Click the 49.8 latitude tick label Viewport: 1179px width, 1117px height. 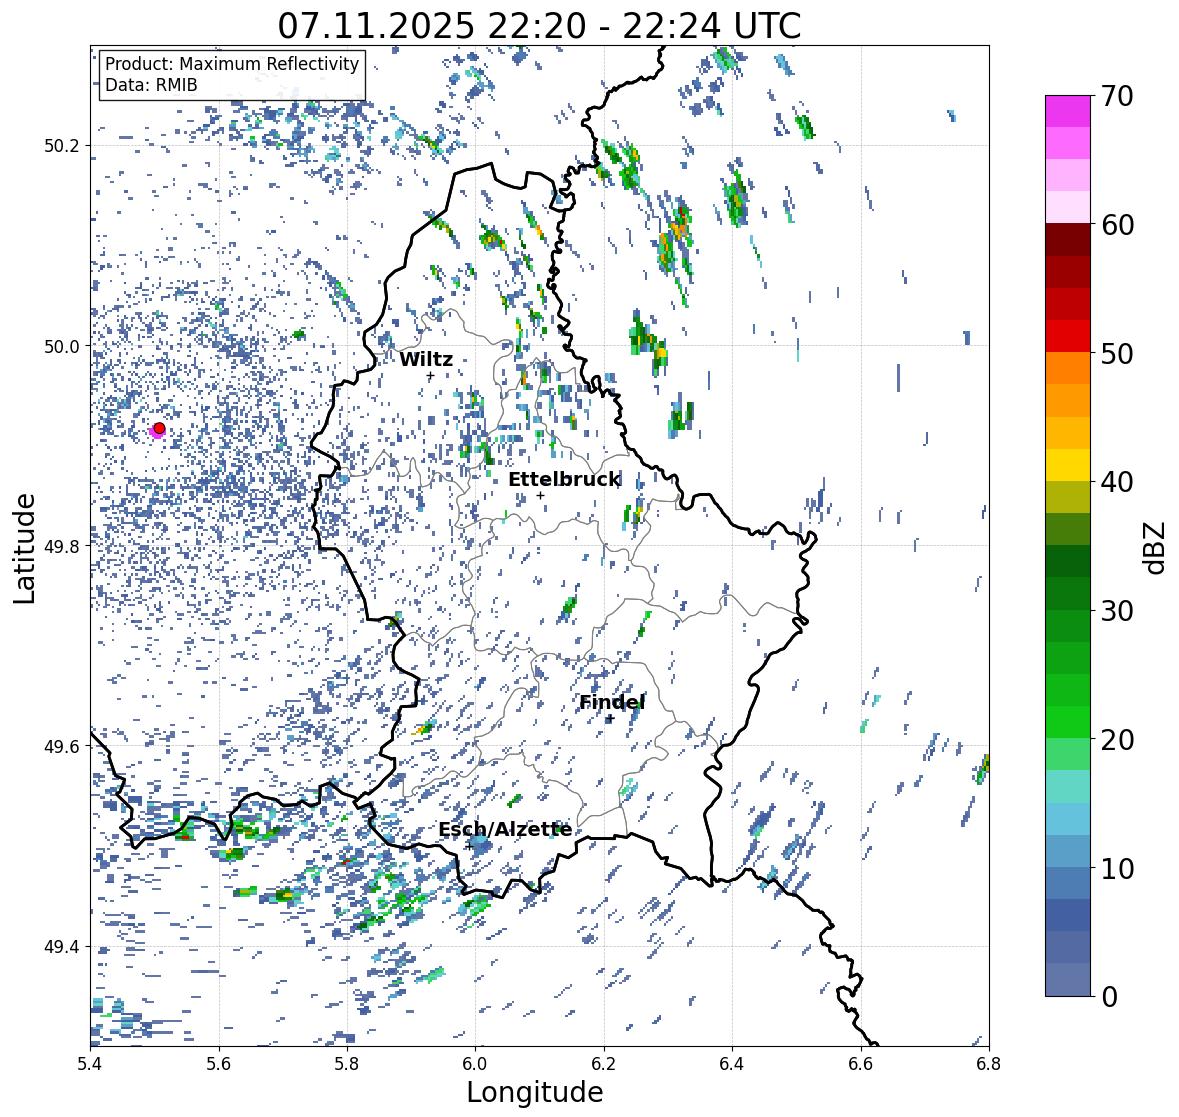62,546
